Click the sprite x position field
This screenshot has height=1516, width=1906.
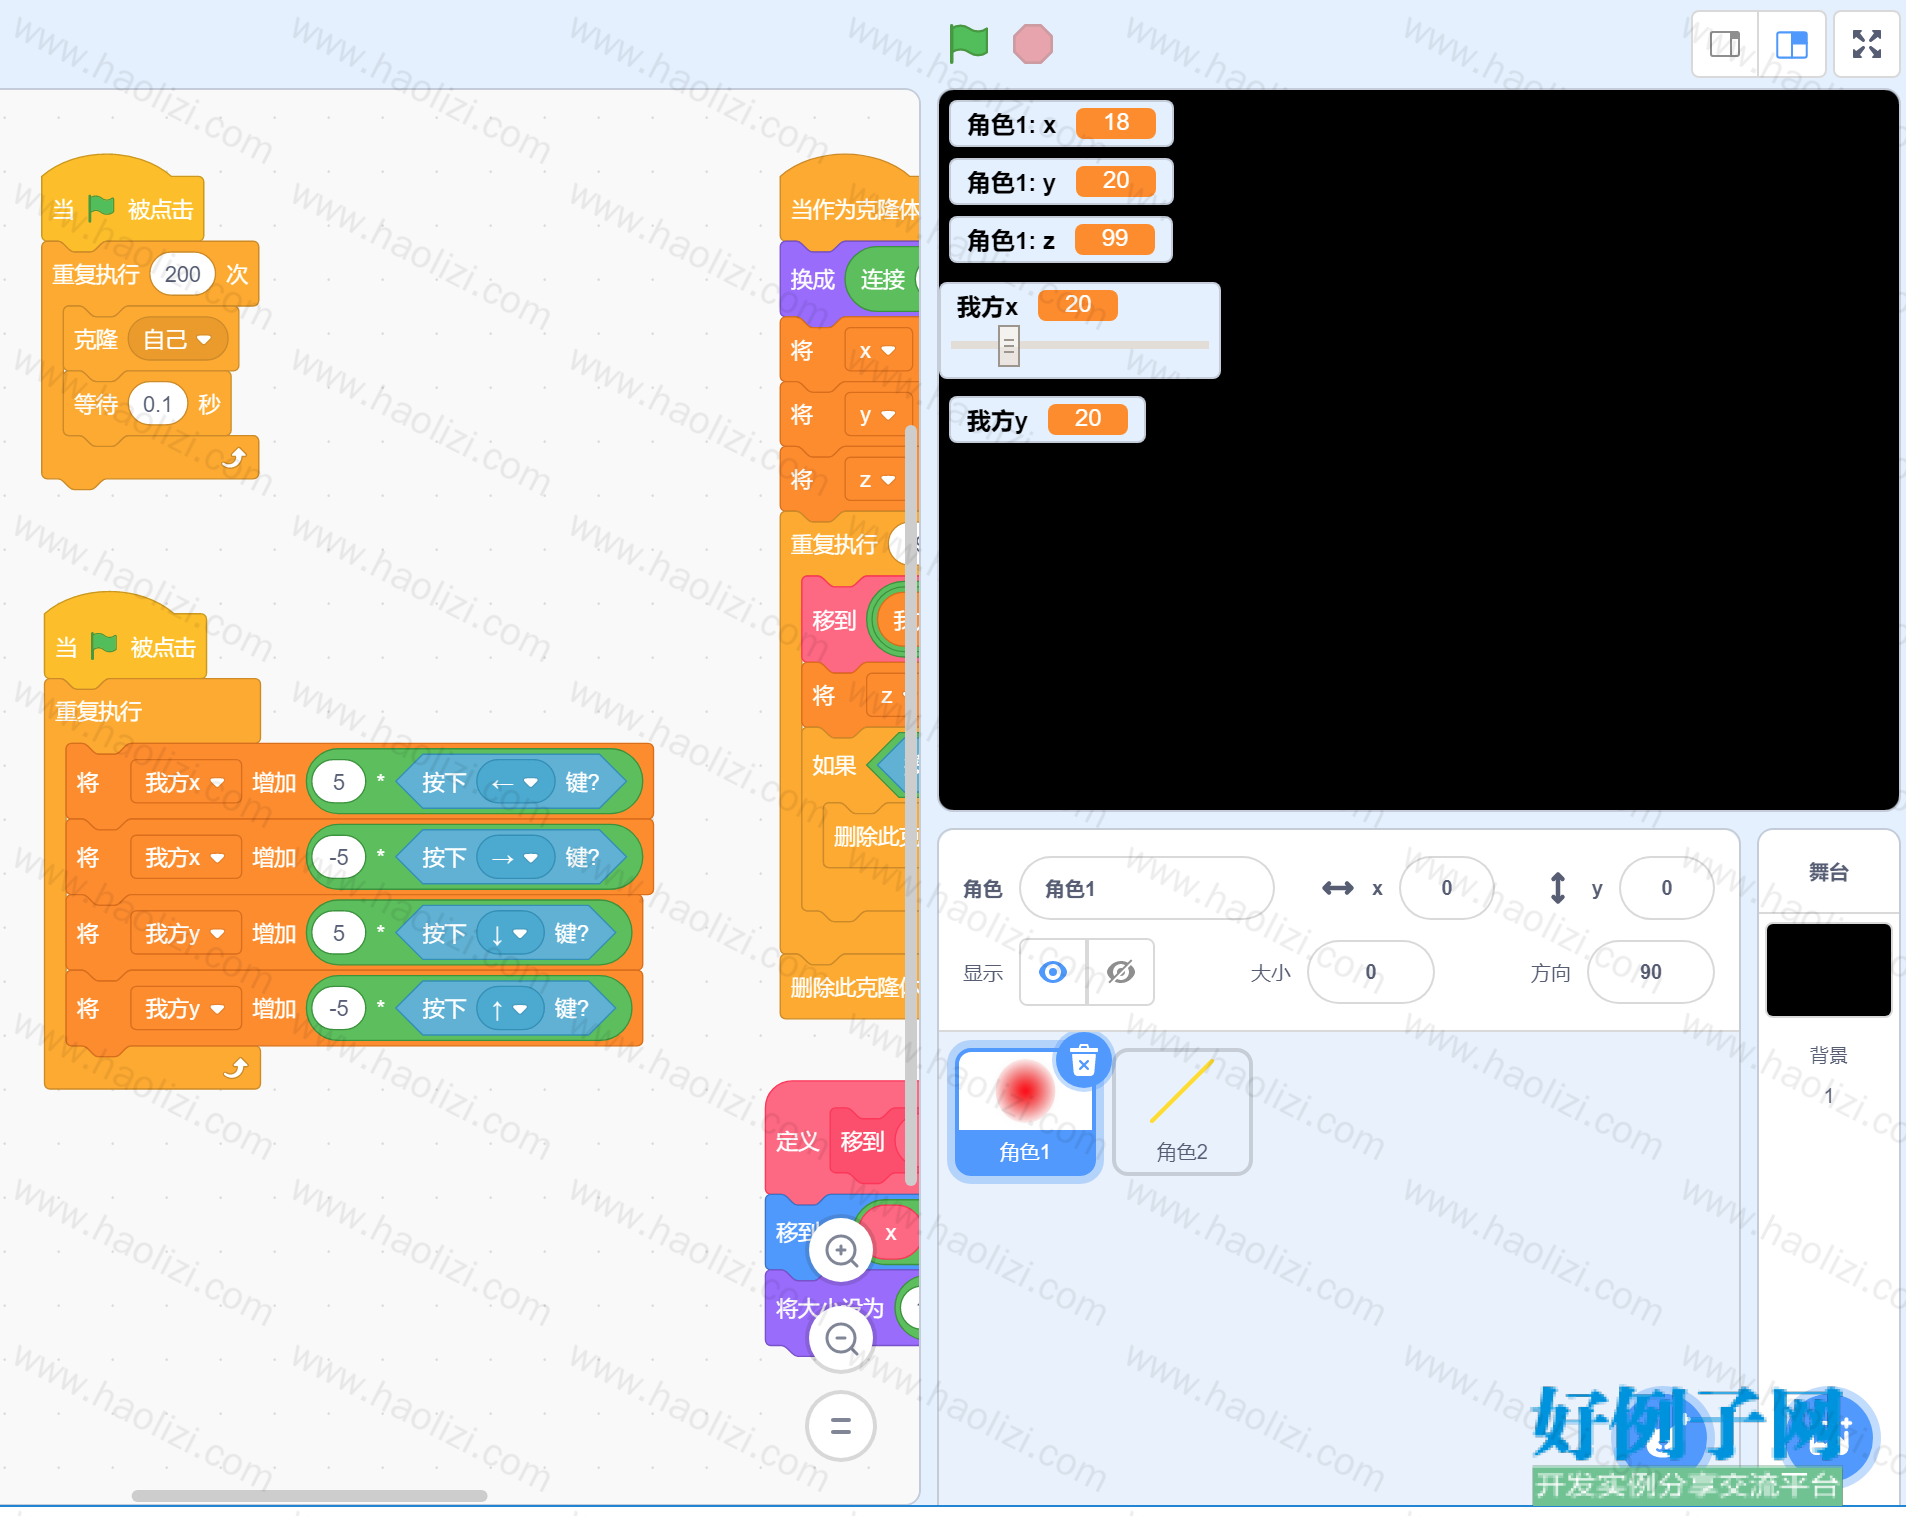click(x=1446, y=888)
